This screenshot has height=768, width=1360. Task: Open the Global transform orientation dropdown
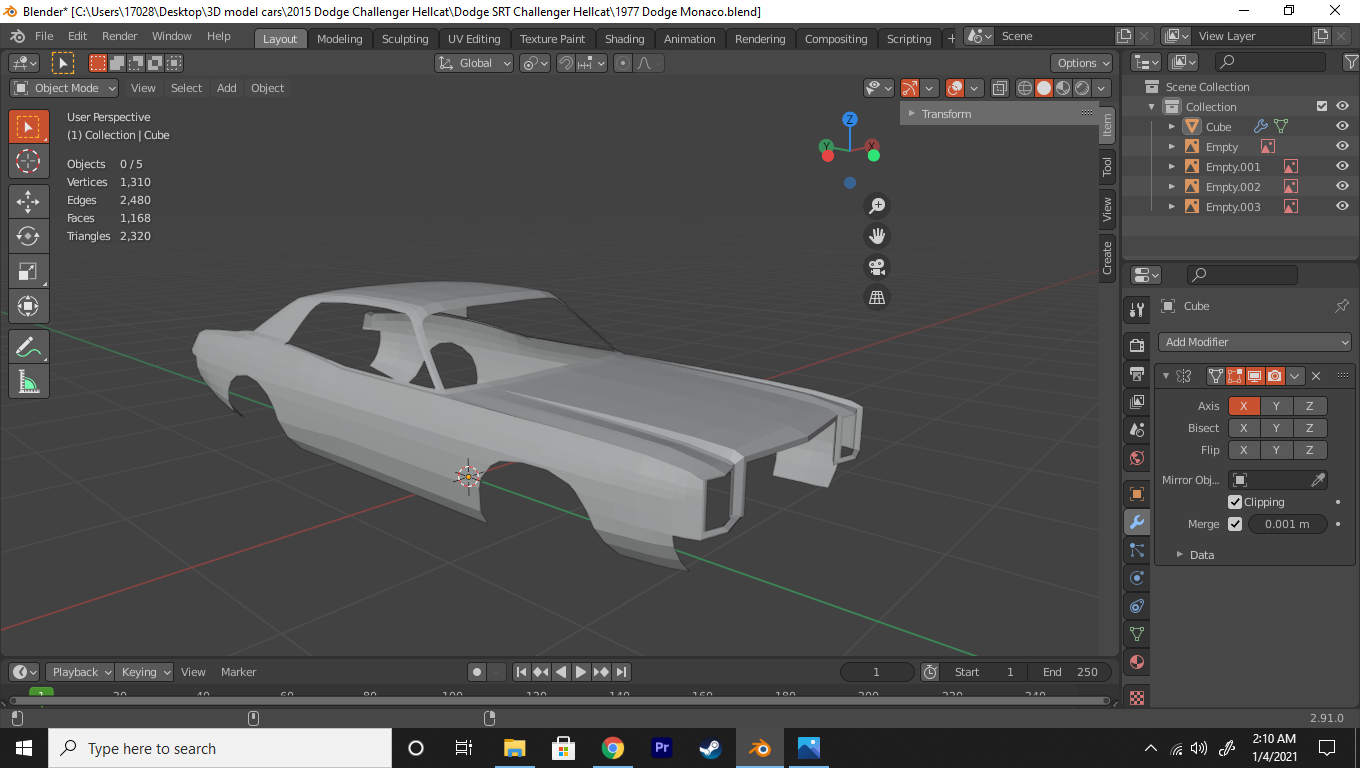coord(475,63)
